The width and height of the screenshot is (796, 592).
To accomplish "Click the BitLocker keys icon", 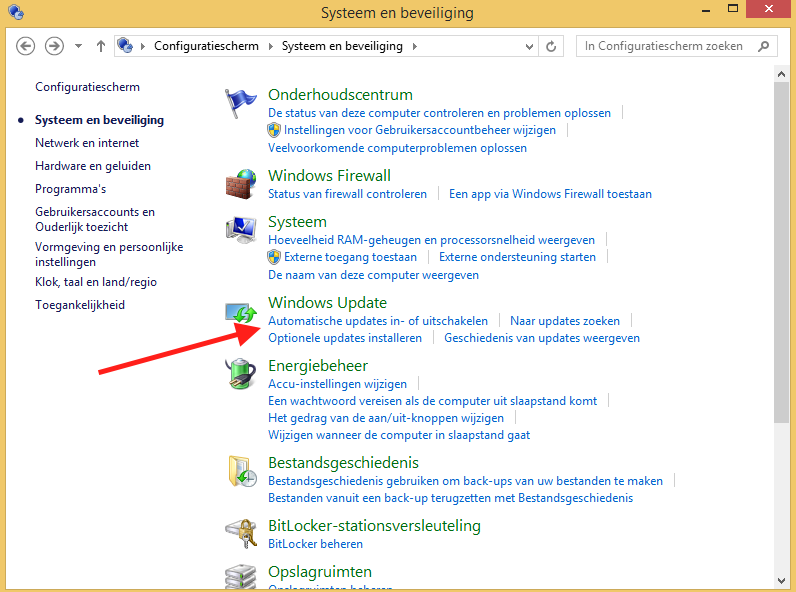I will click(x=241, y=534).
